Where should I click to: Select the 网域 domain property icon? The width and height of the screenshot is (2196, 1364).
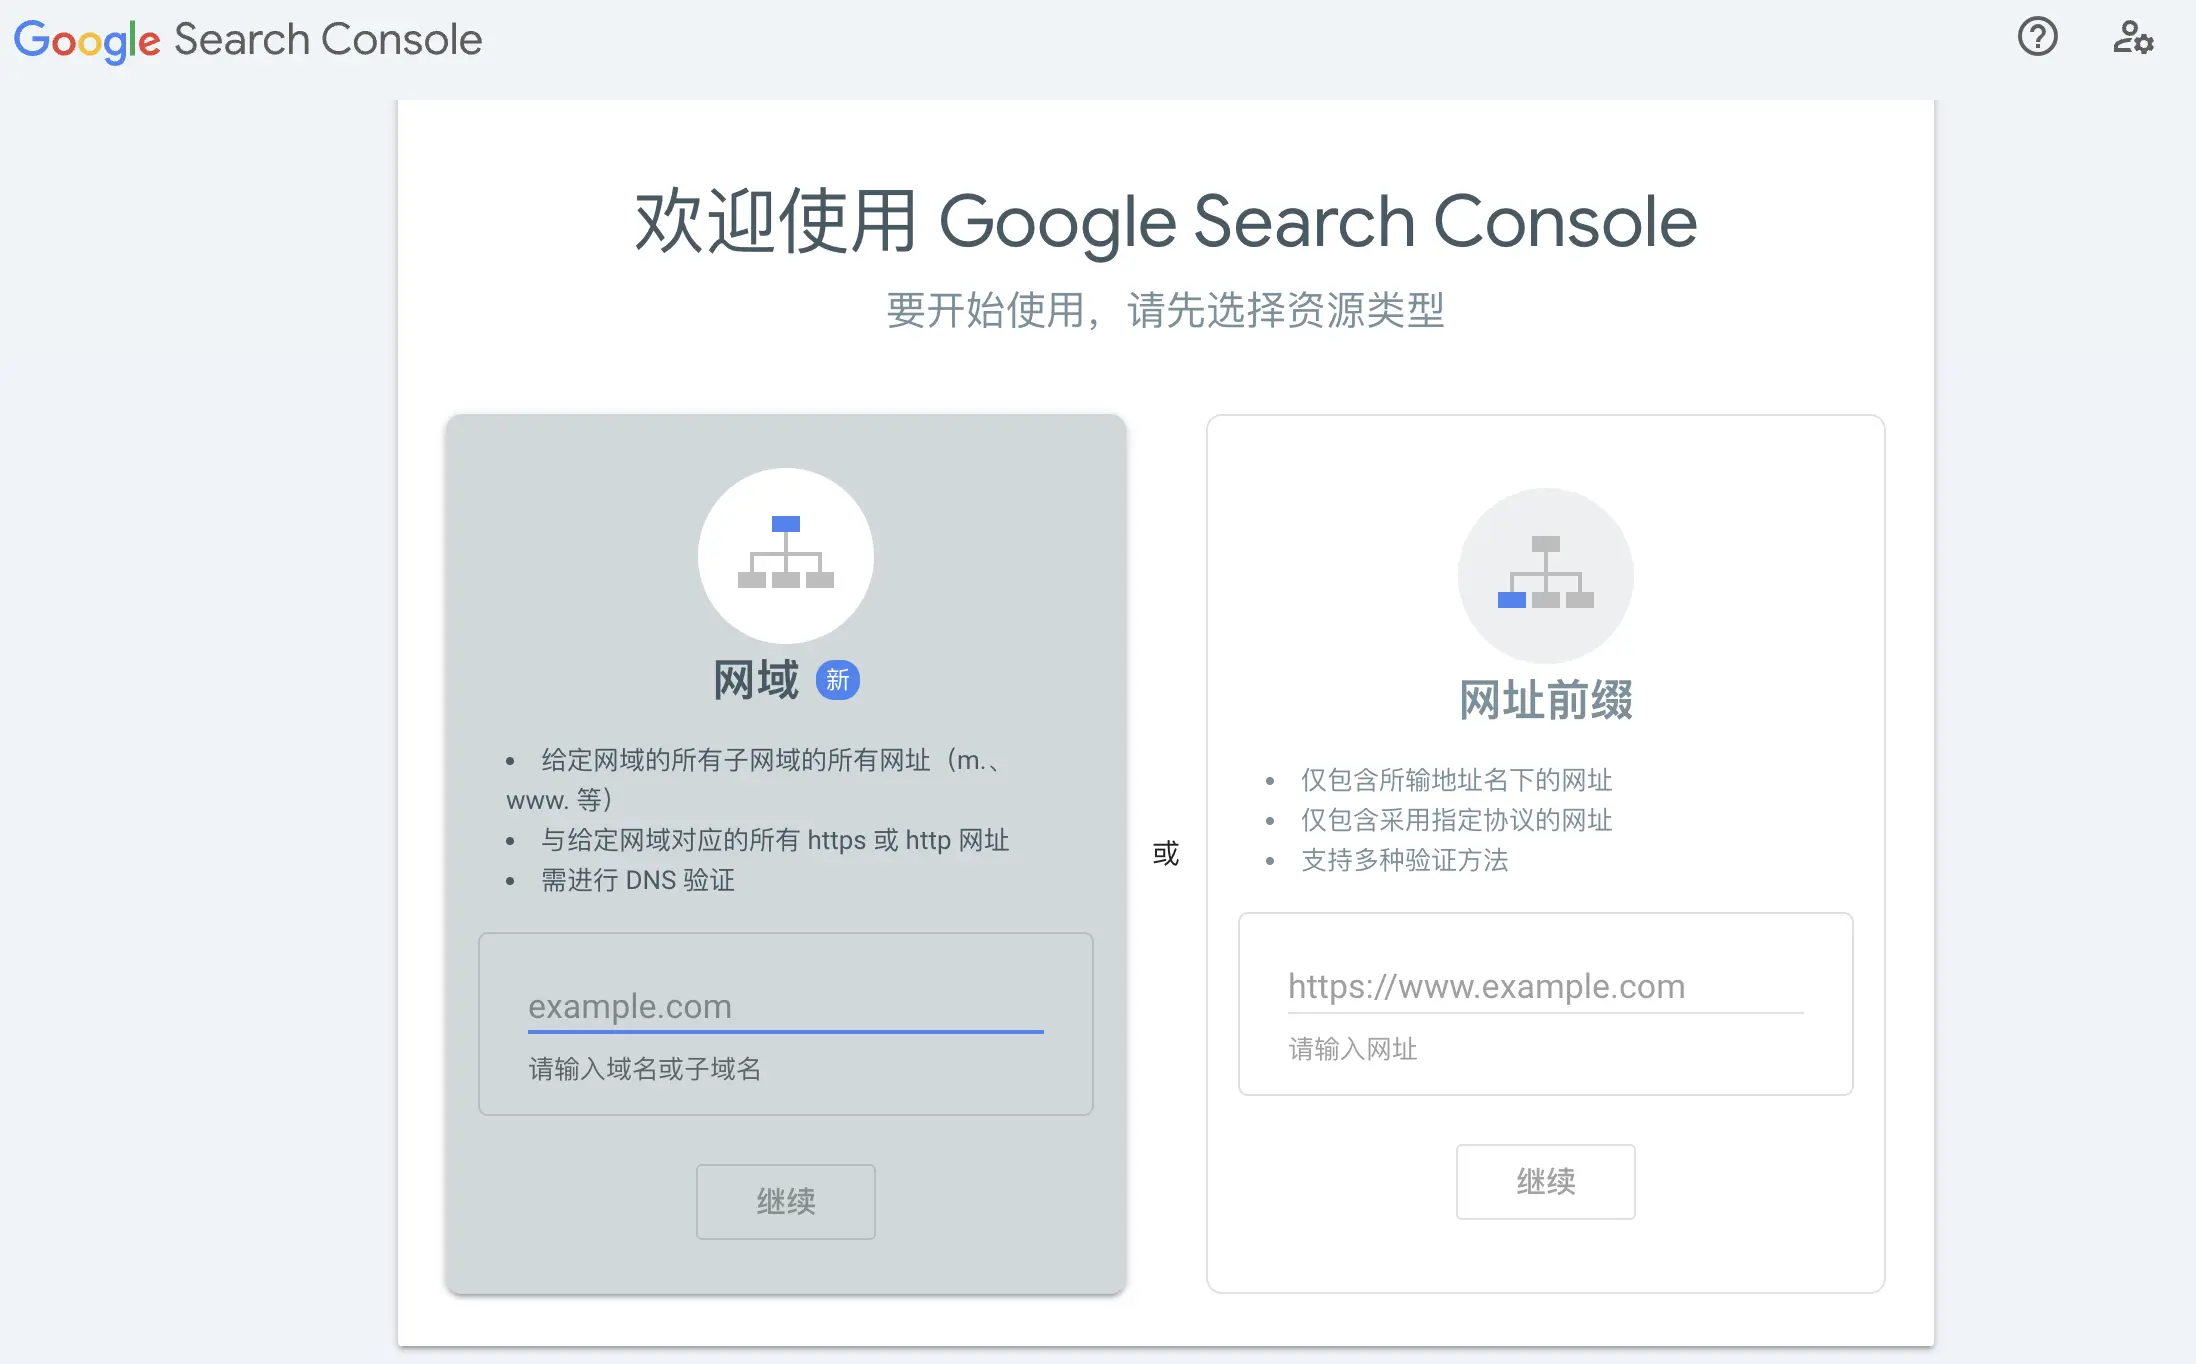786,556
